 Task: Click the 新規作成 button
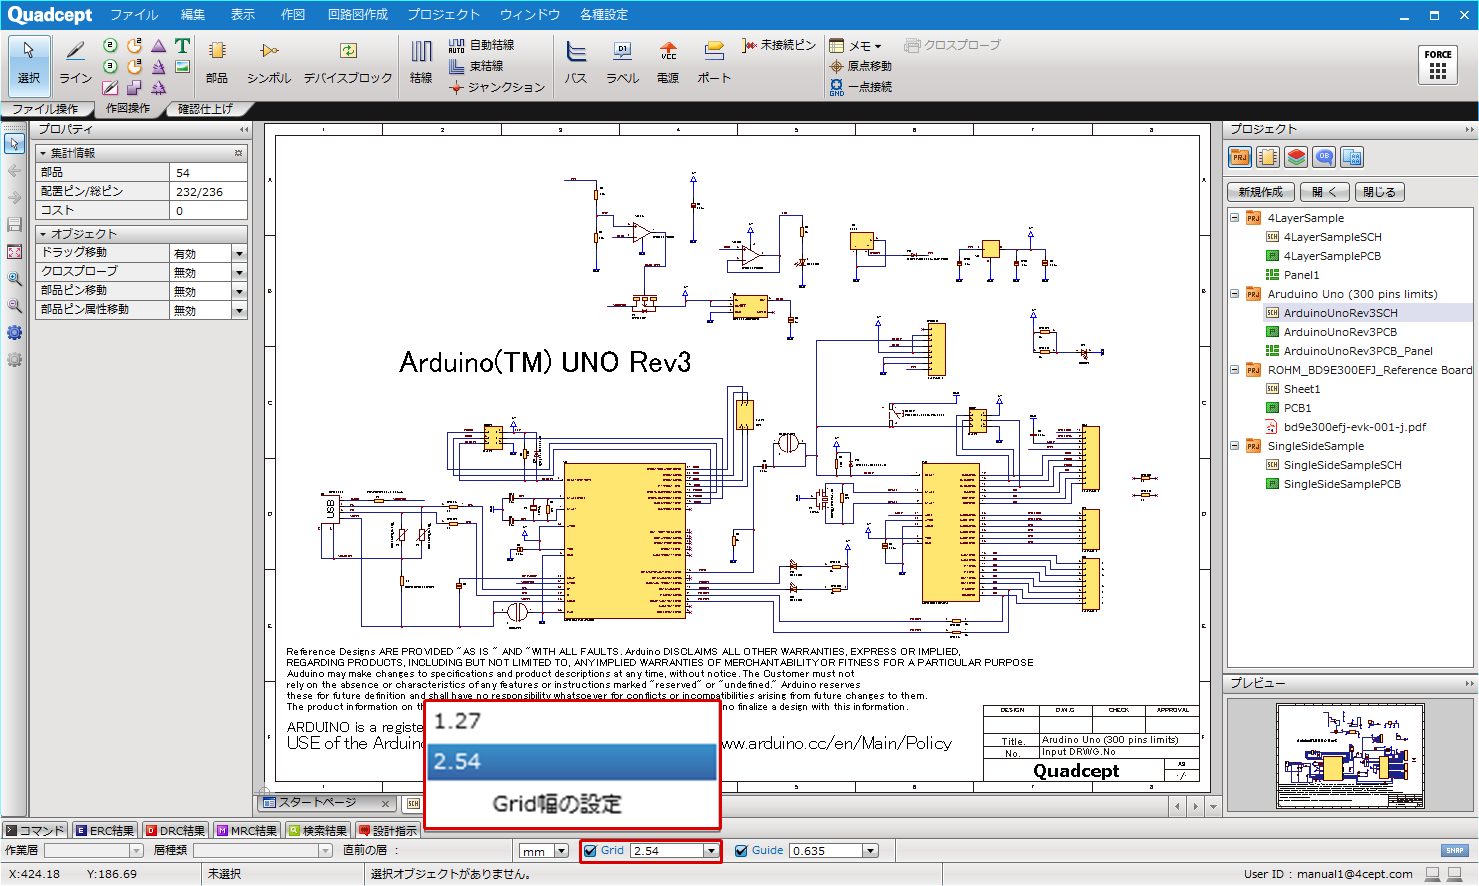1260,192
